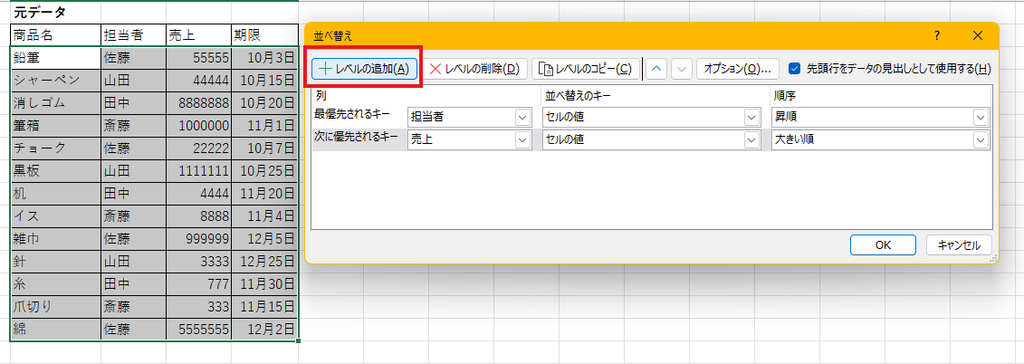Click the レベルのコピー button
This screenshot has width=1024, height=364.
click(x=585, y=68)
